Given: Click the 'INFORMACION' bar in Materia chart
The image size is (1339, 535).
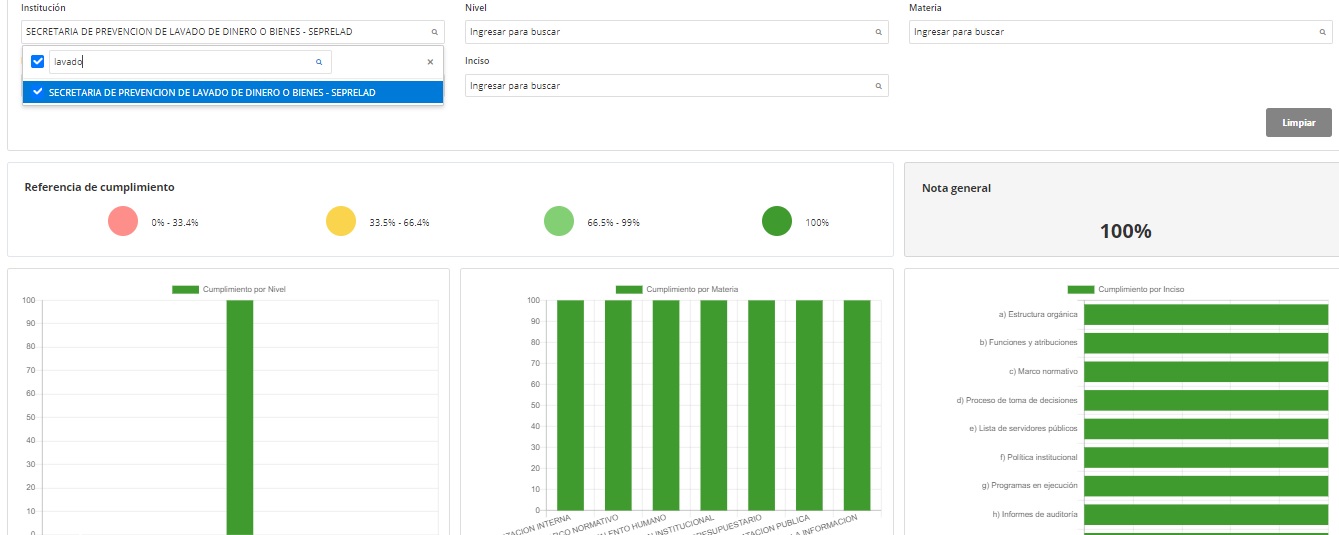Looking at the screenshot, I should point(857,405).
